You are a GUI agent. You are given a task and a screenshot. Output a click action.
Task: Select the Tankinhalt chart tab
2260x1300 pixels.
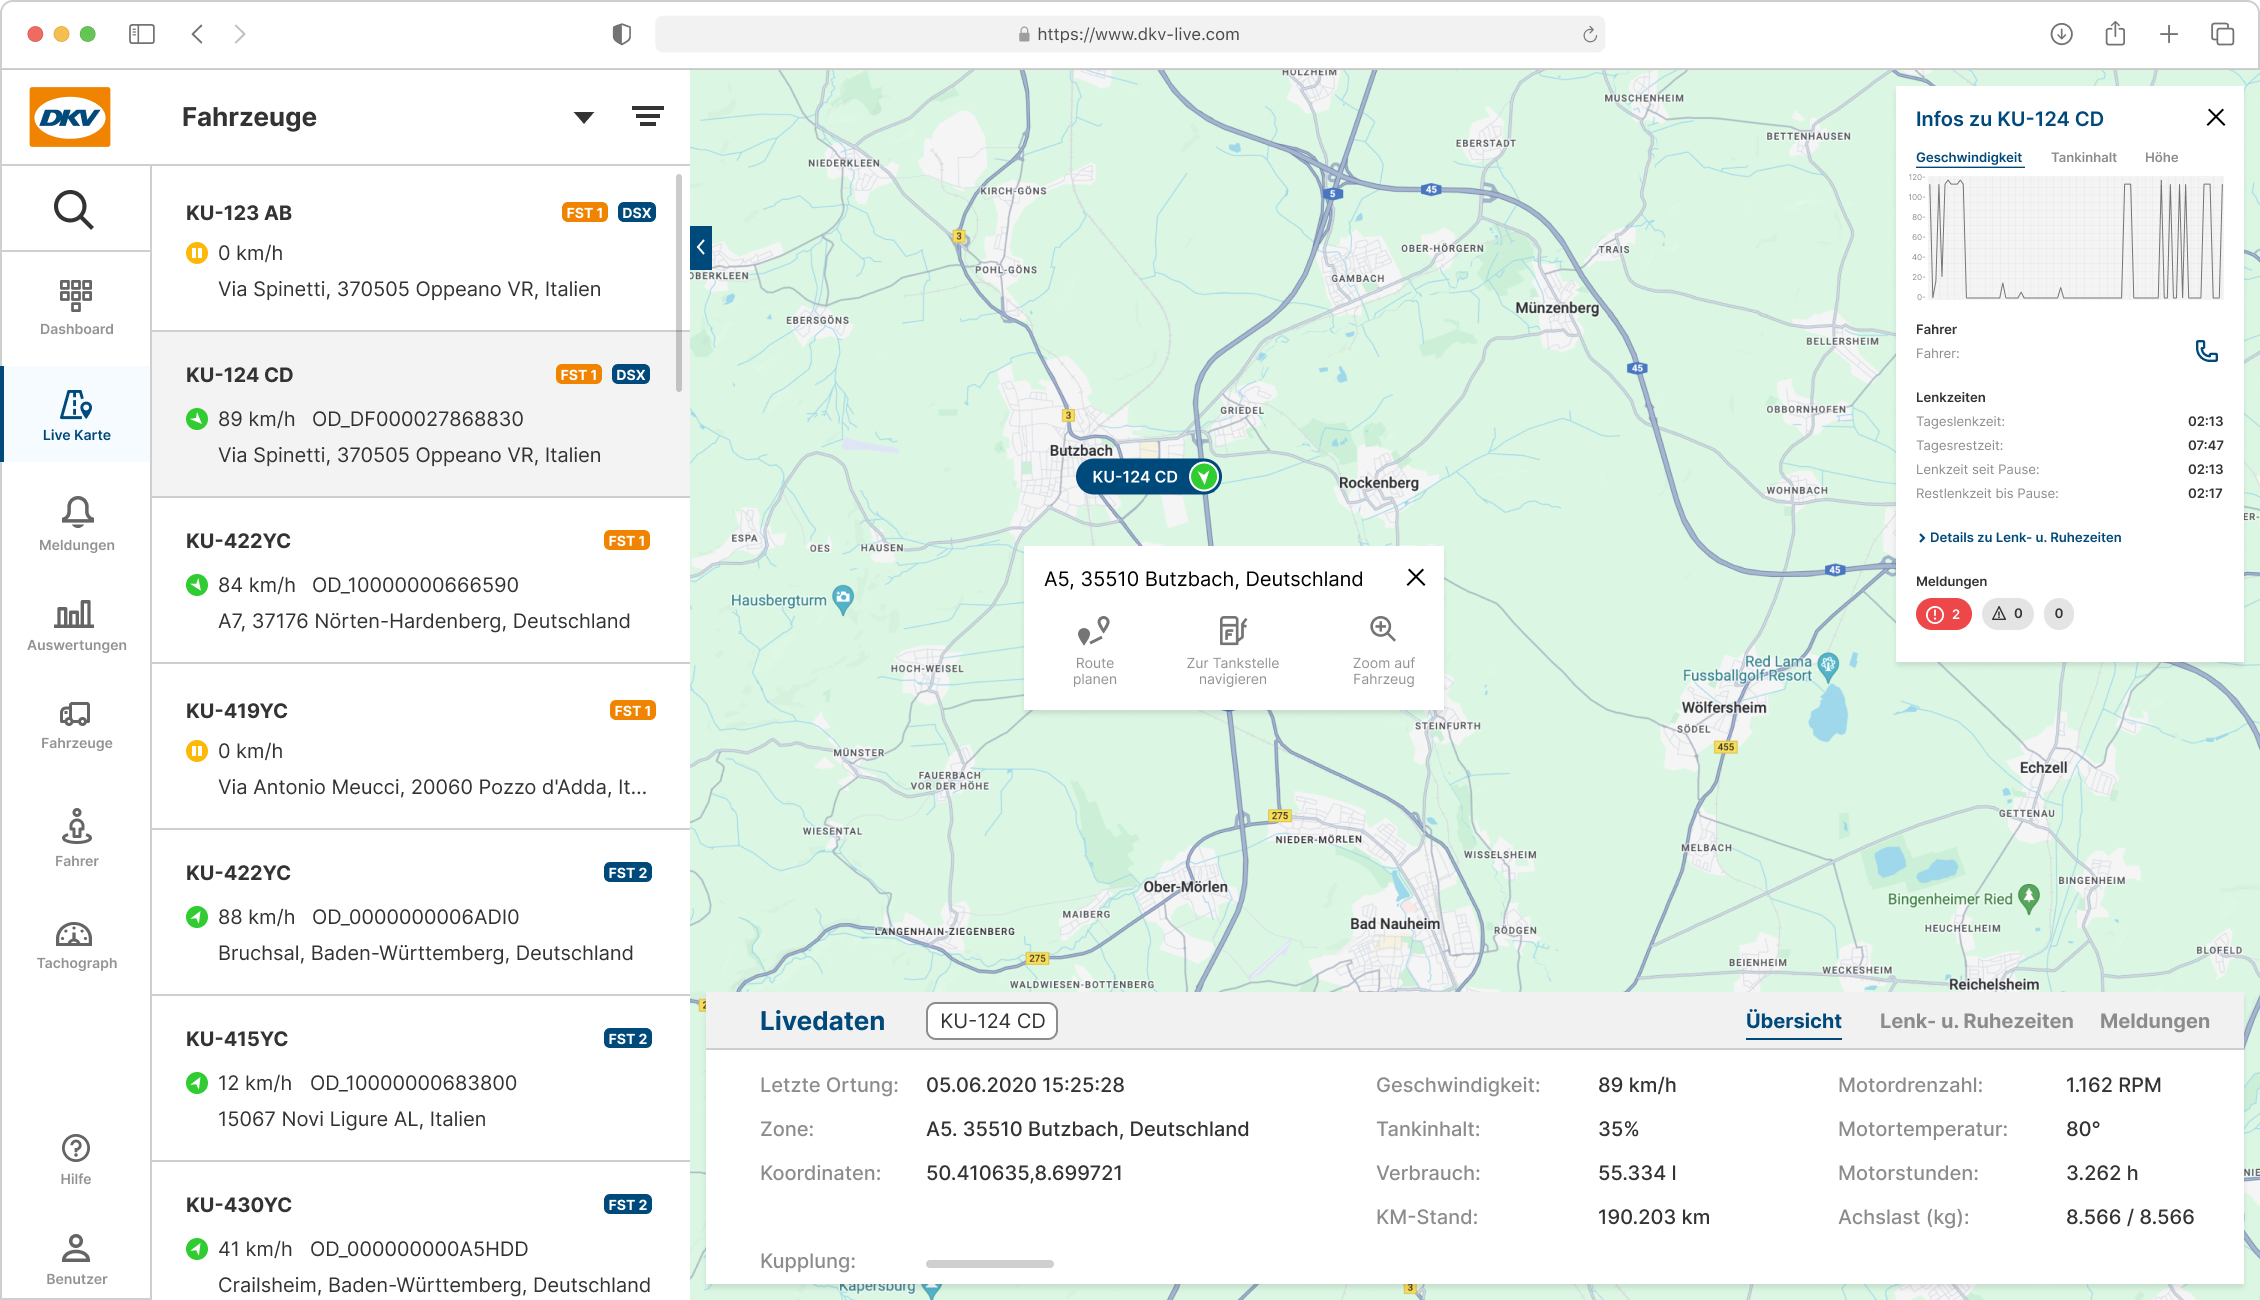2083,157
